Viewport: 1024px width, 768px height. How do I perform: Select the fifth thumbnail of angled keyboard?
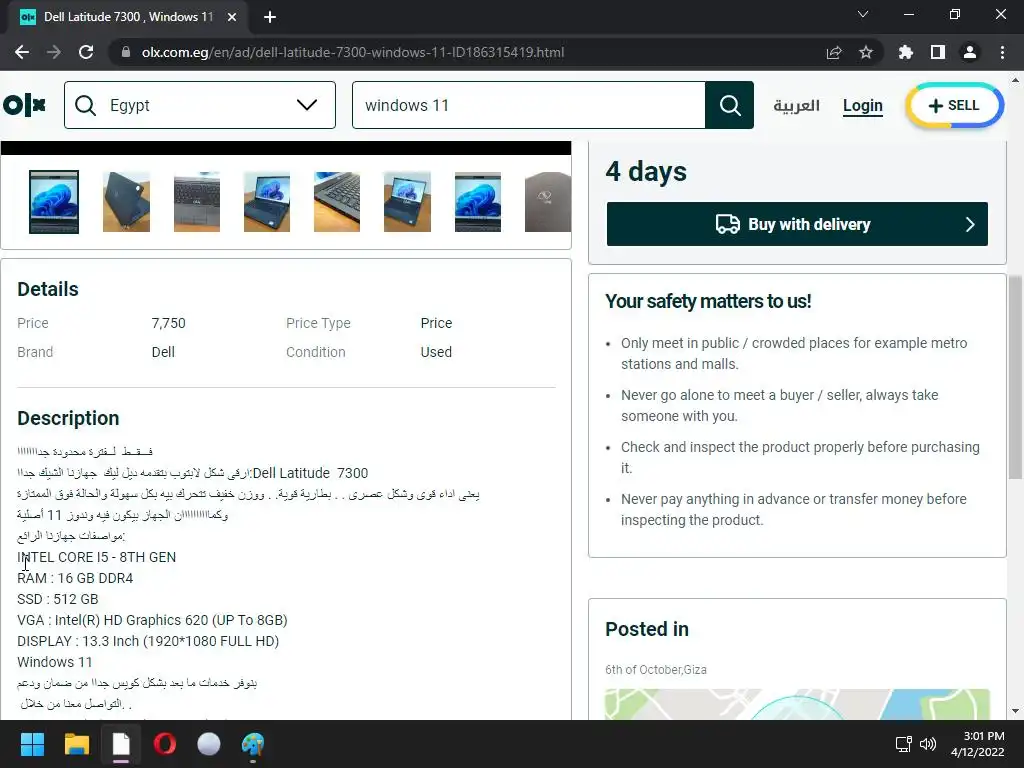[337, 202]
